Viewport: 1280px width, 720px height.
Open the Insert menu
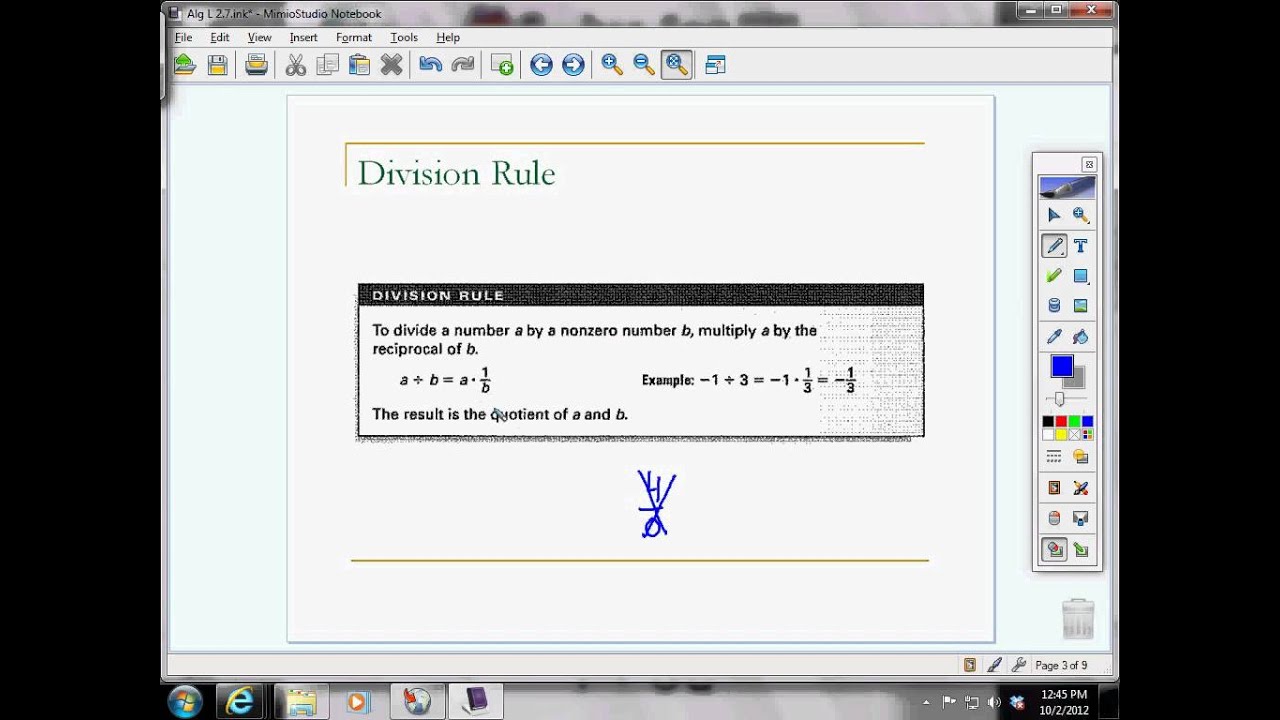(x=303, y=37)
